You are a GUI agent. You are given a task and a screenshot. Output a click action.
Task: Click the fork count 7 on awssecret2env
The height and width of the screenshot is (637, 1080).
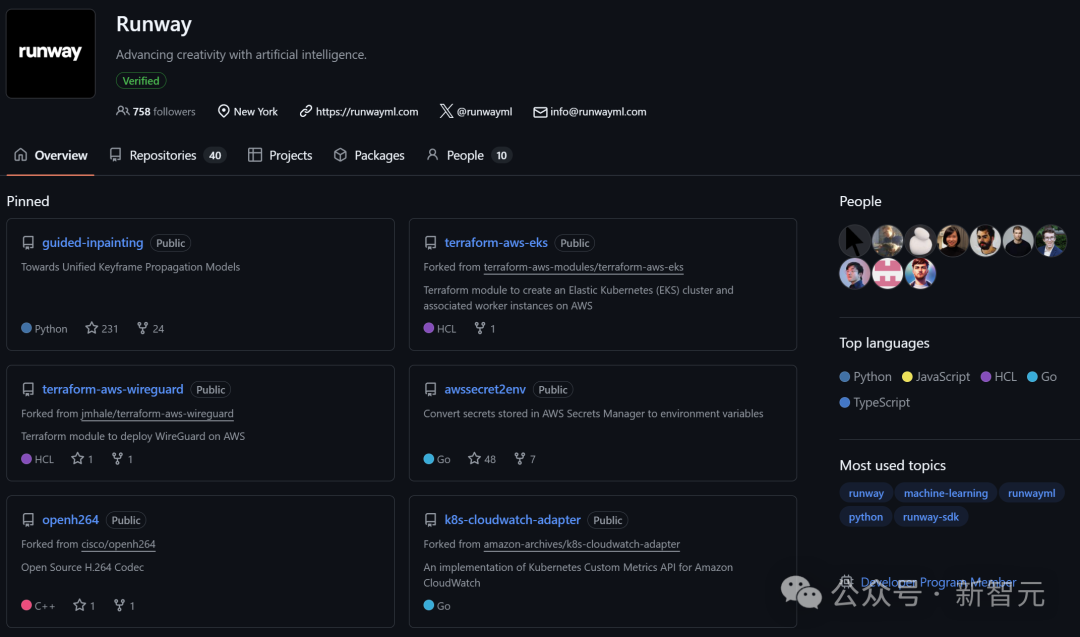click(x=525, y=459)
